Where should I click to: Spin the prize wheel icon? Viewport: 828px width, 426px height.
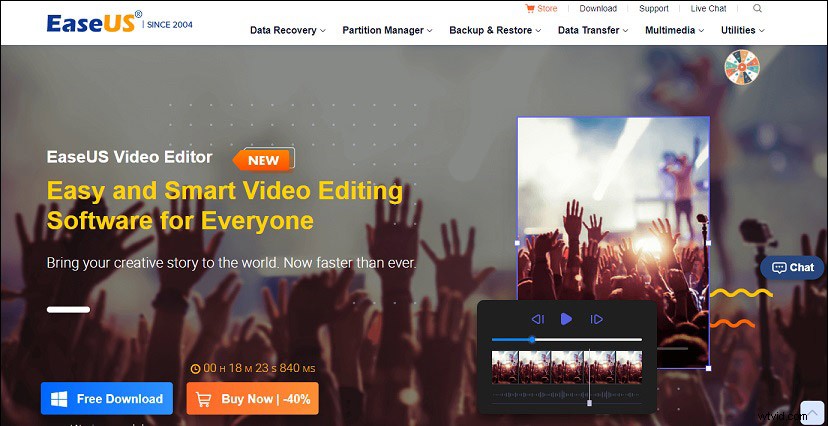tap(742, 68)
